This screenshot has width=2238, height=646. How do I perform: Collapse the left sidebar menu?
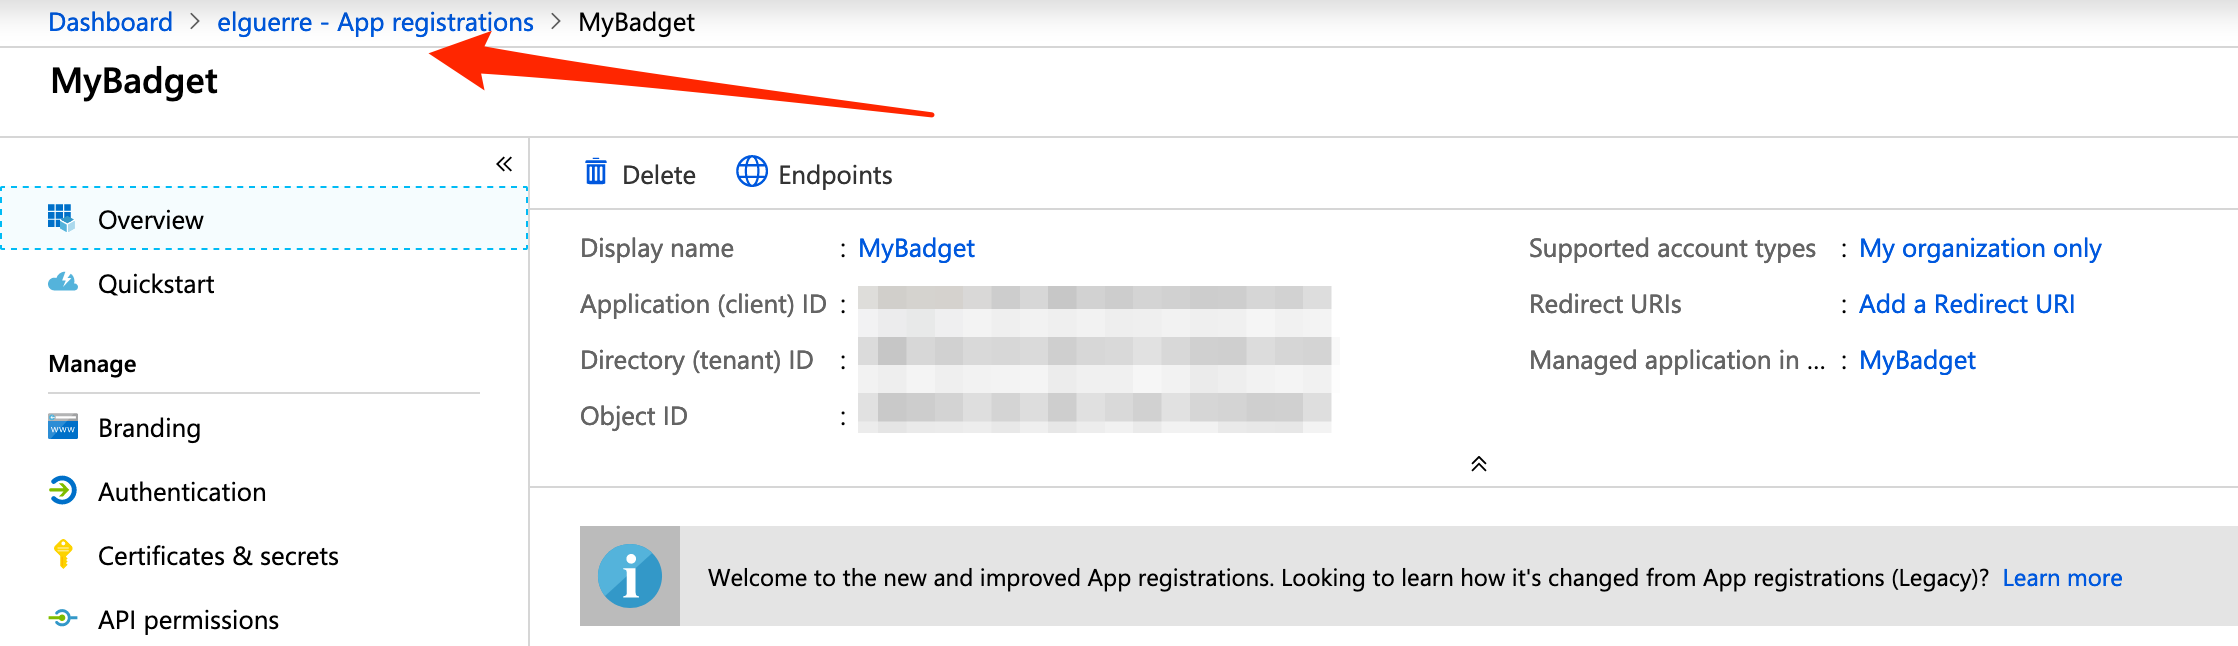pos(504,164)
